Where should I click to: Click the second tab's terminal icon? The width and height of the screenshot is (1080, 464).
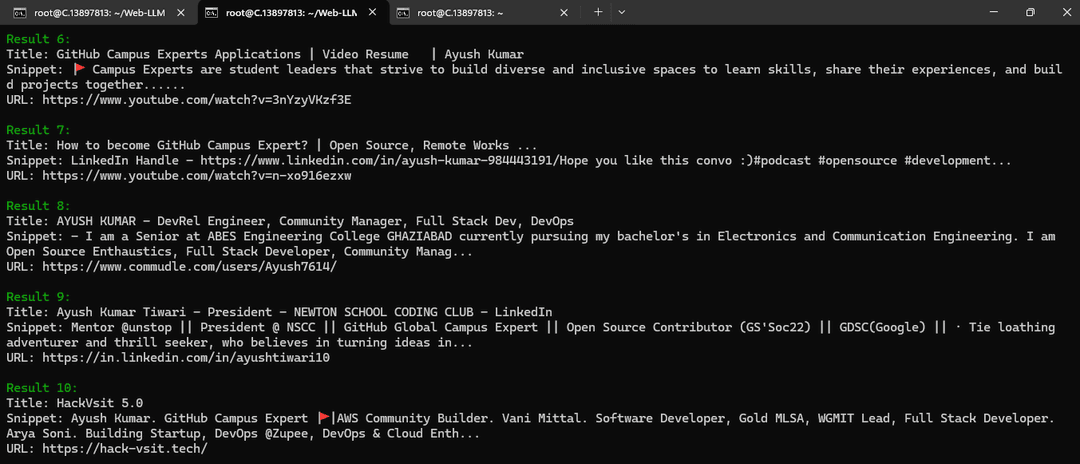pyautogui.click(x=213, y=12)
